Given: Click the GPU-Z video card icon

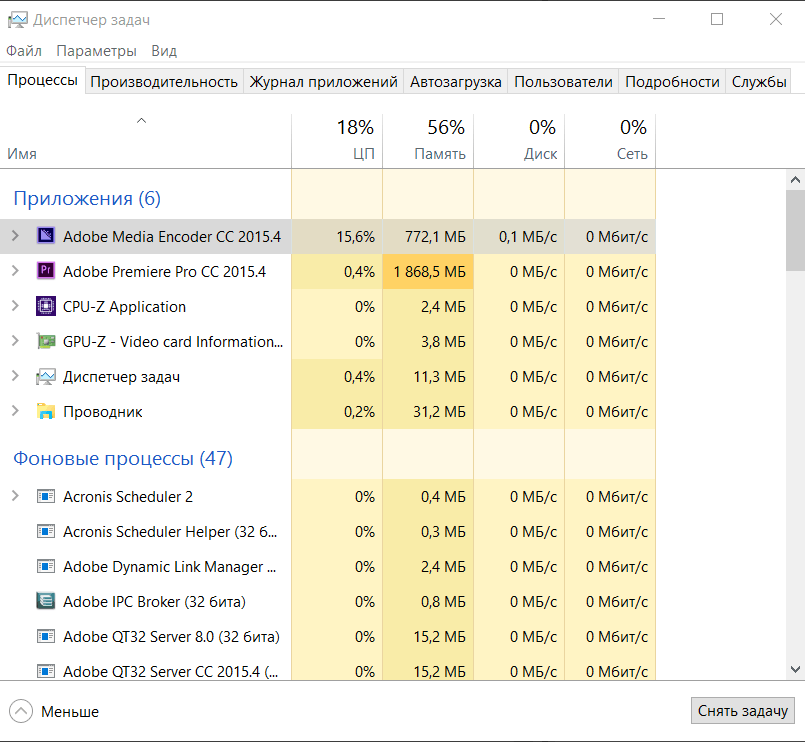Looking at the screenshot, I should (46, 341).
